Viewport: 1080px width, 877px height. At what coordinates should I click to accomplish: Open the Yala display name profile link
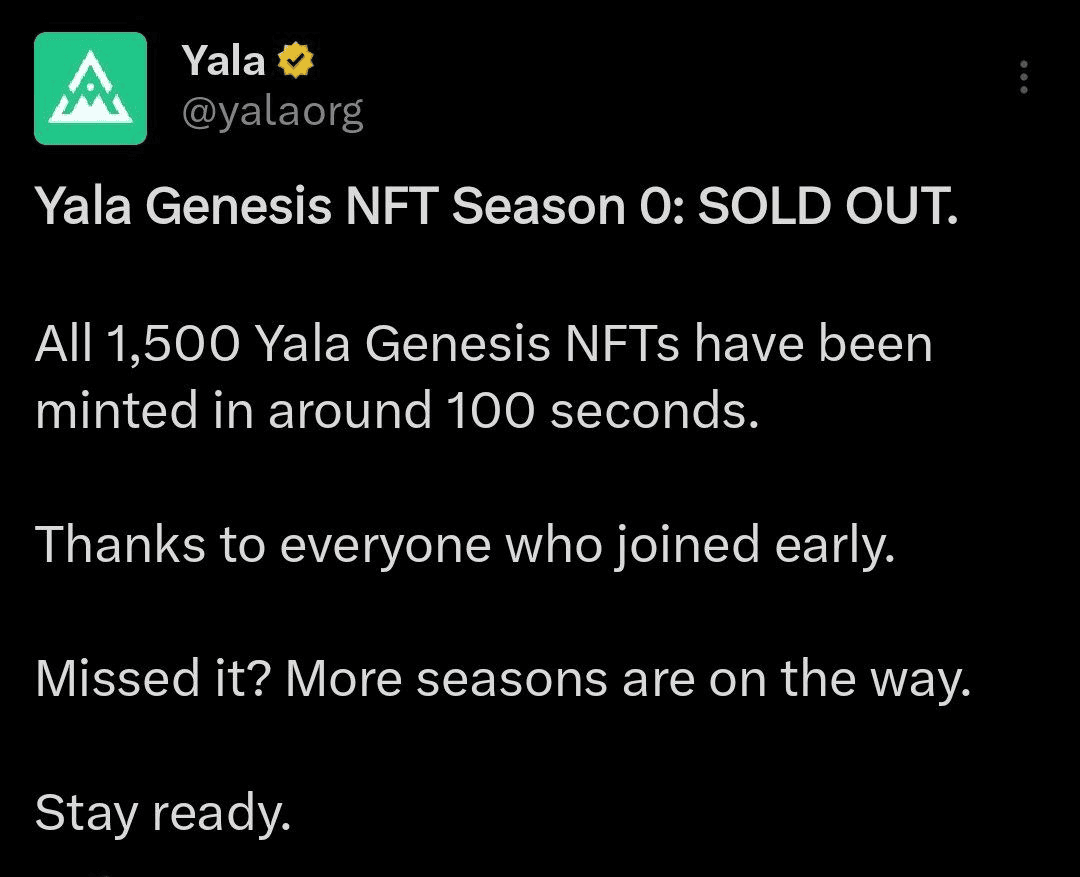click(224, 60)
